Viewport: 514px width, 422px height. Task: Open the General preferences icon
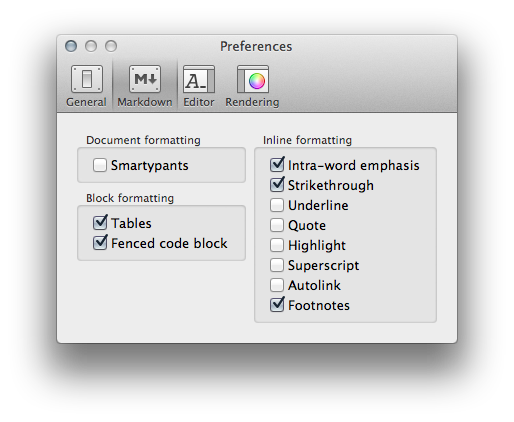pyautogui.click(x=87, y=79)
